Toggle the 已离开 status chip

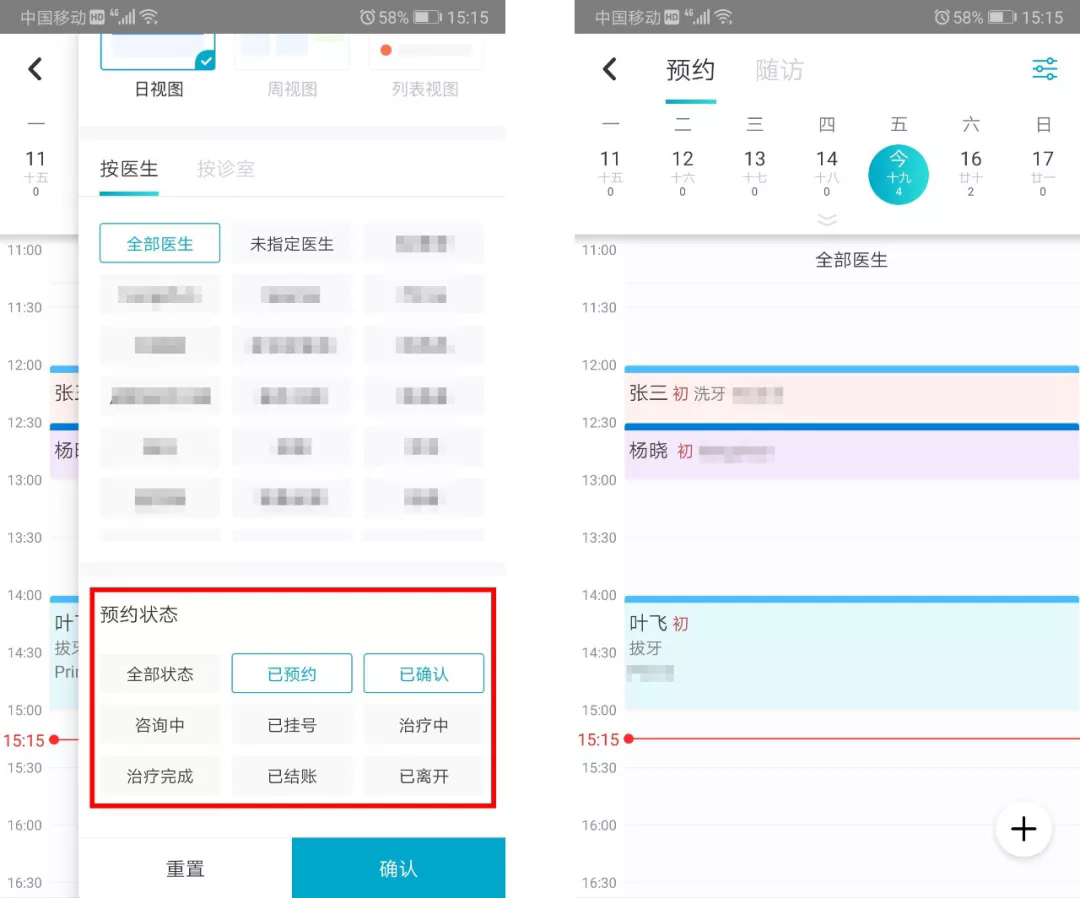tap(424, 776)
